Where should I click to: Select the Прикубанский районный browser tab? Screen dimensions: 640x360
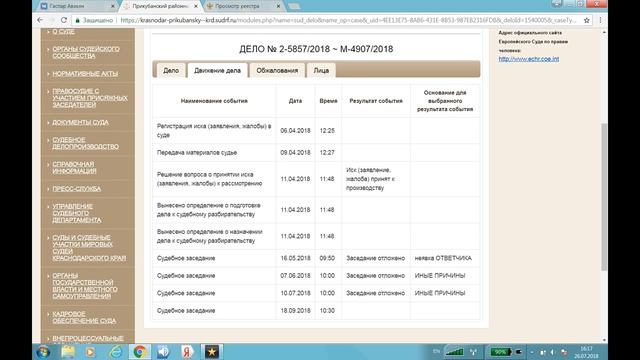pos(160,6)
